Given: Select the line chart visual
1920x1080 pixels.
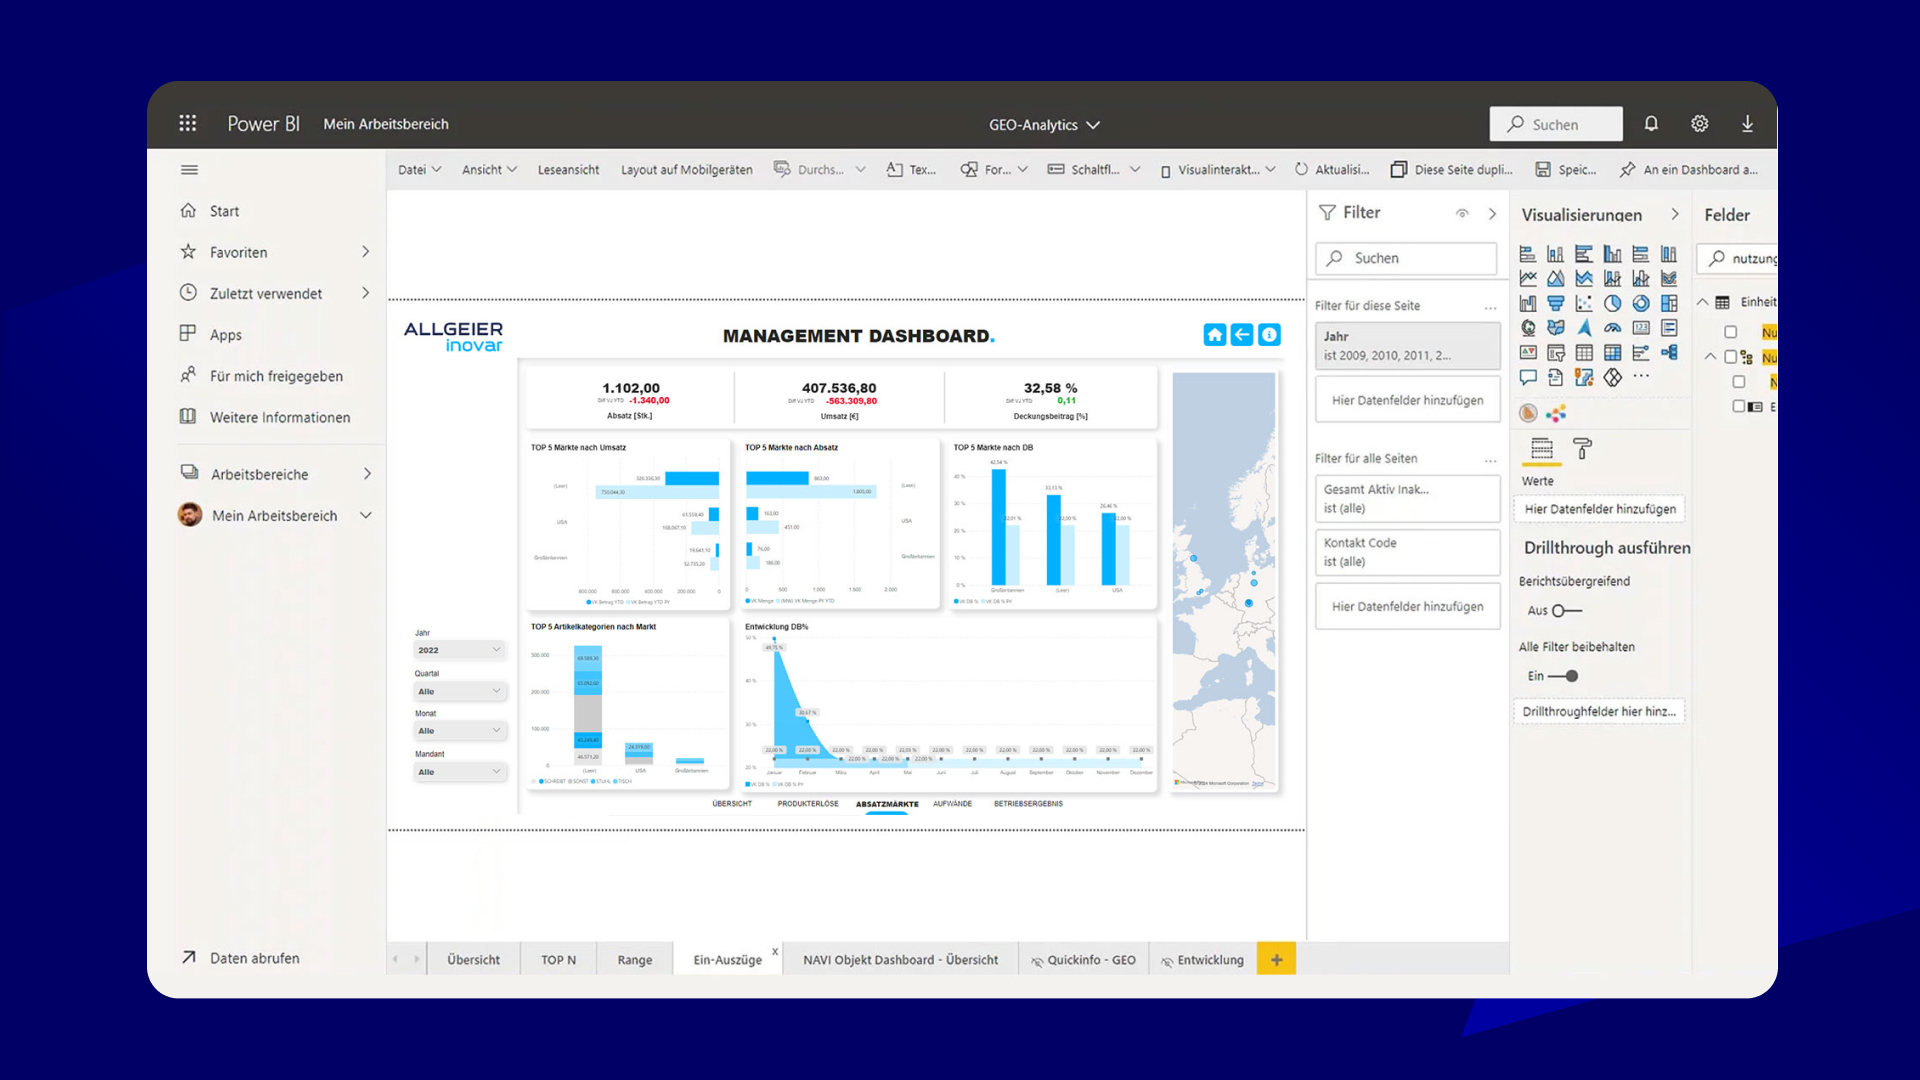Looking at the screenshot, I should [1528, 278].
